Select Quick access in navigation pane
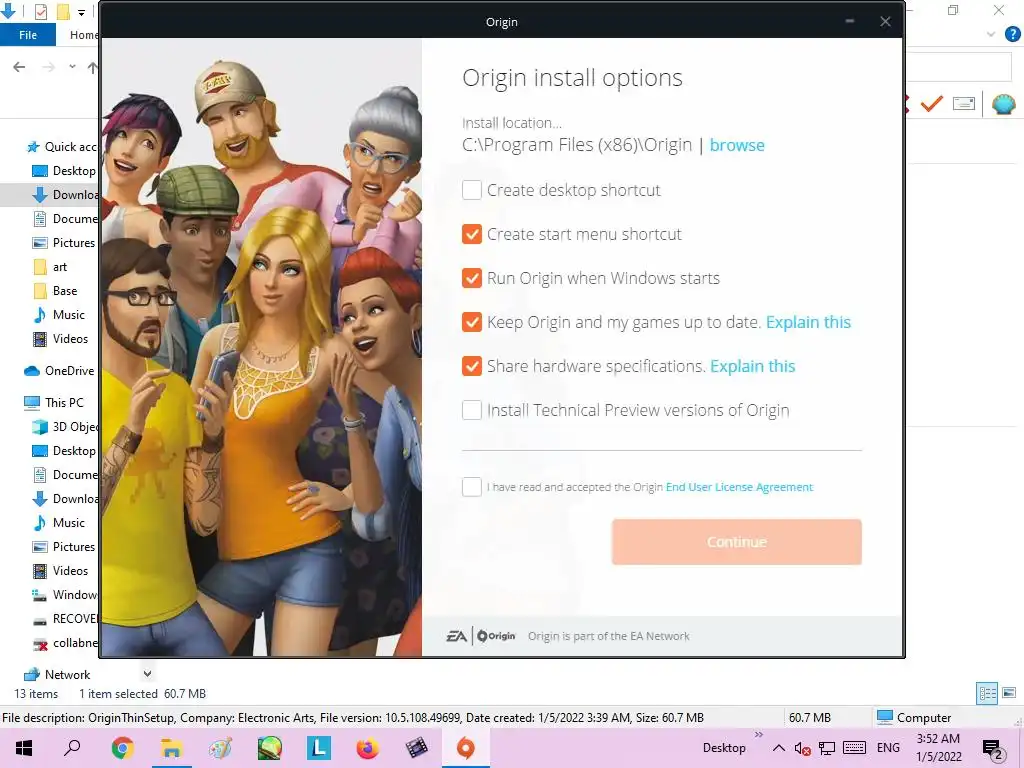Image resolution: width=1024 pixels, height=768 pixels. (62, 146)
